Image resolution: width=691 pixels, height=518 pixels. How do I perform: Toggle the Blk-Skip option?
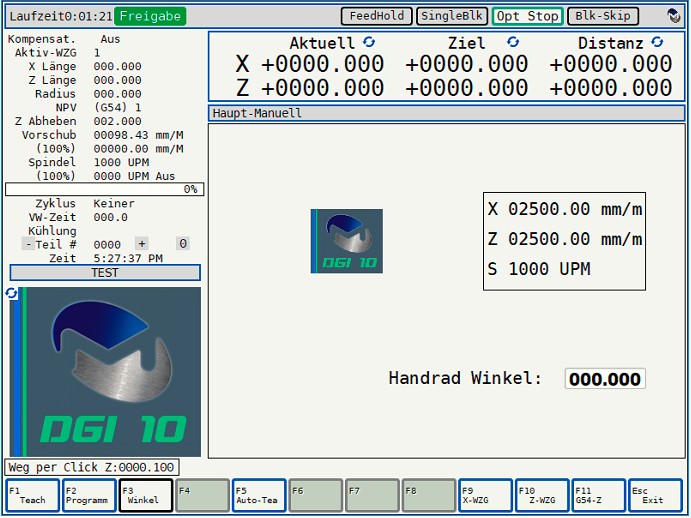coord(603,16)
